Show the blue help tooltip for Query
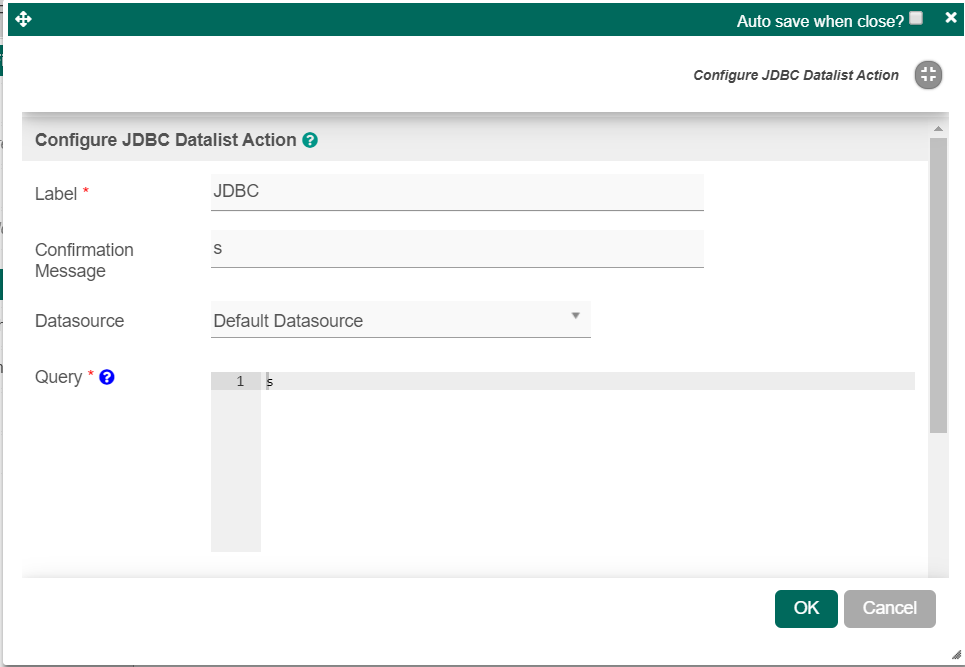 (x=107, y=377)
